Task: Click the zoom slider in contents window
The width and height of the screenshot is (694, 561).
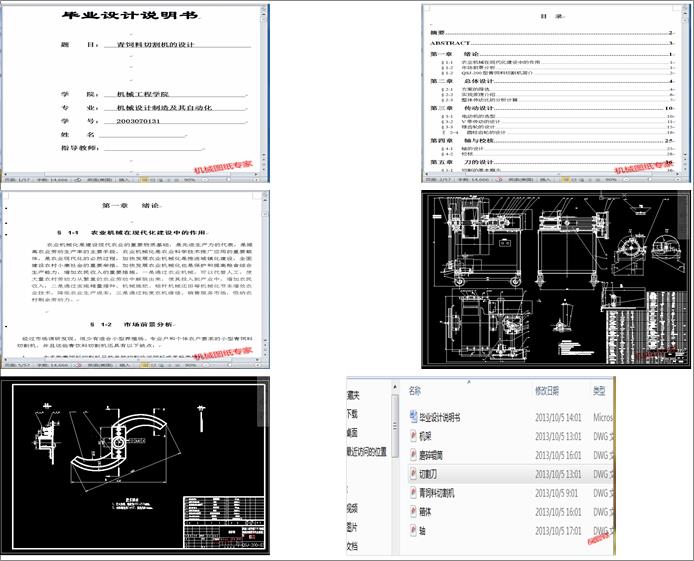Action: (x=649, y=180)
